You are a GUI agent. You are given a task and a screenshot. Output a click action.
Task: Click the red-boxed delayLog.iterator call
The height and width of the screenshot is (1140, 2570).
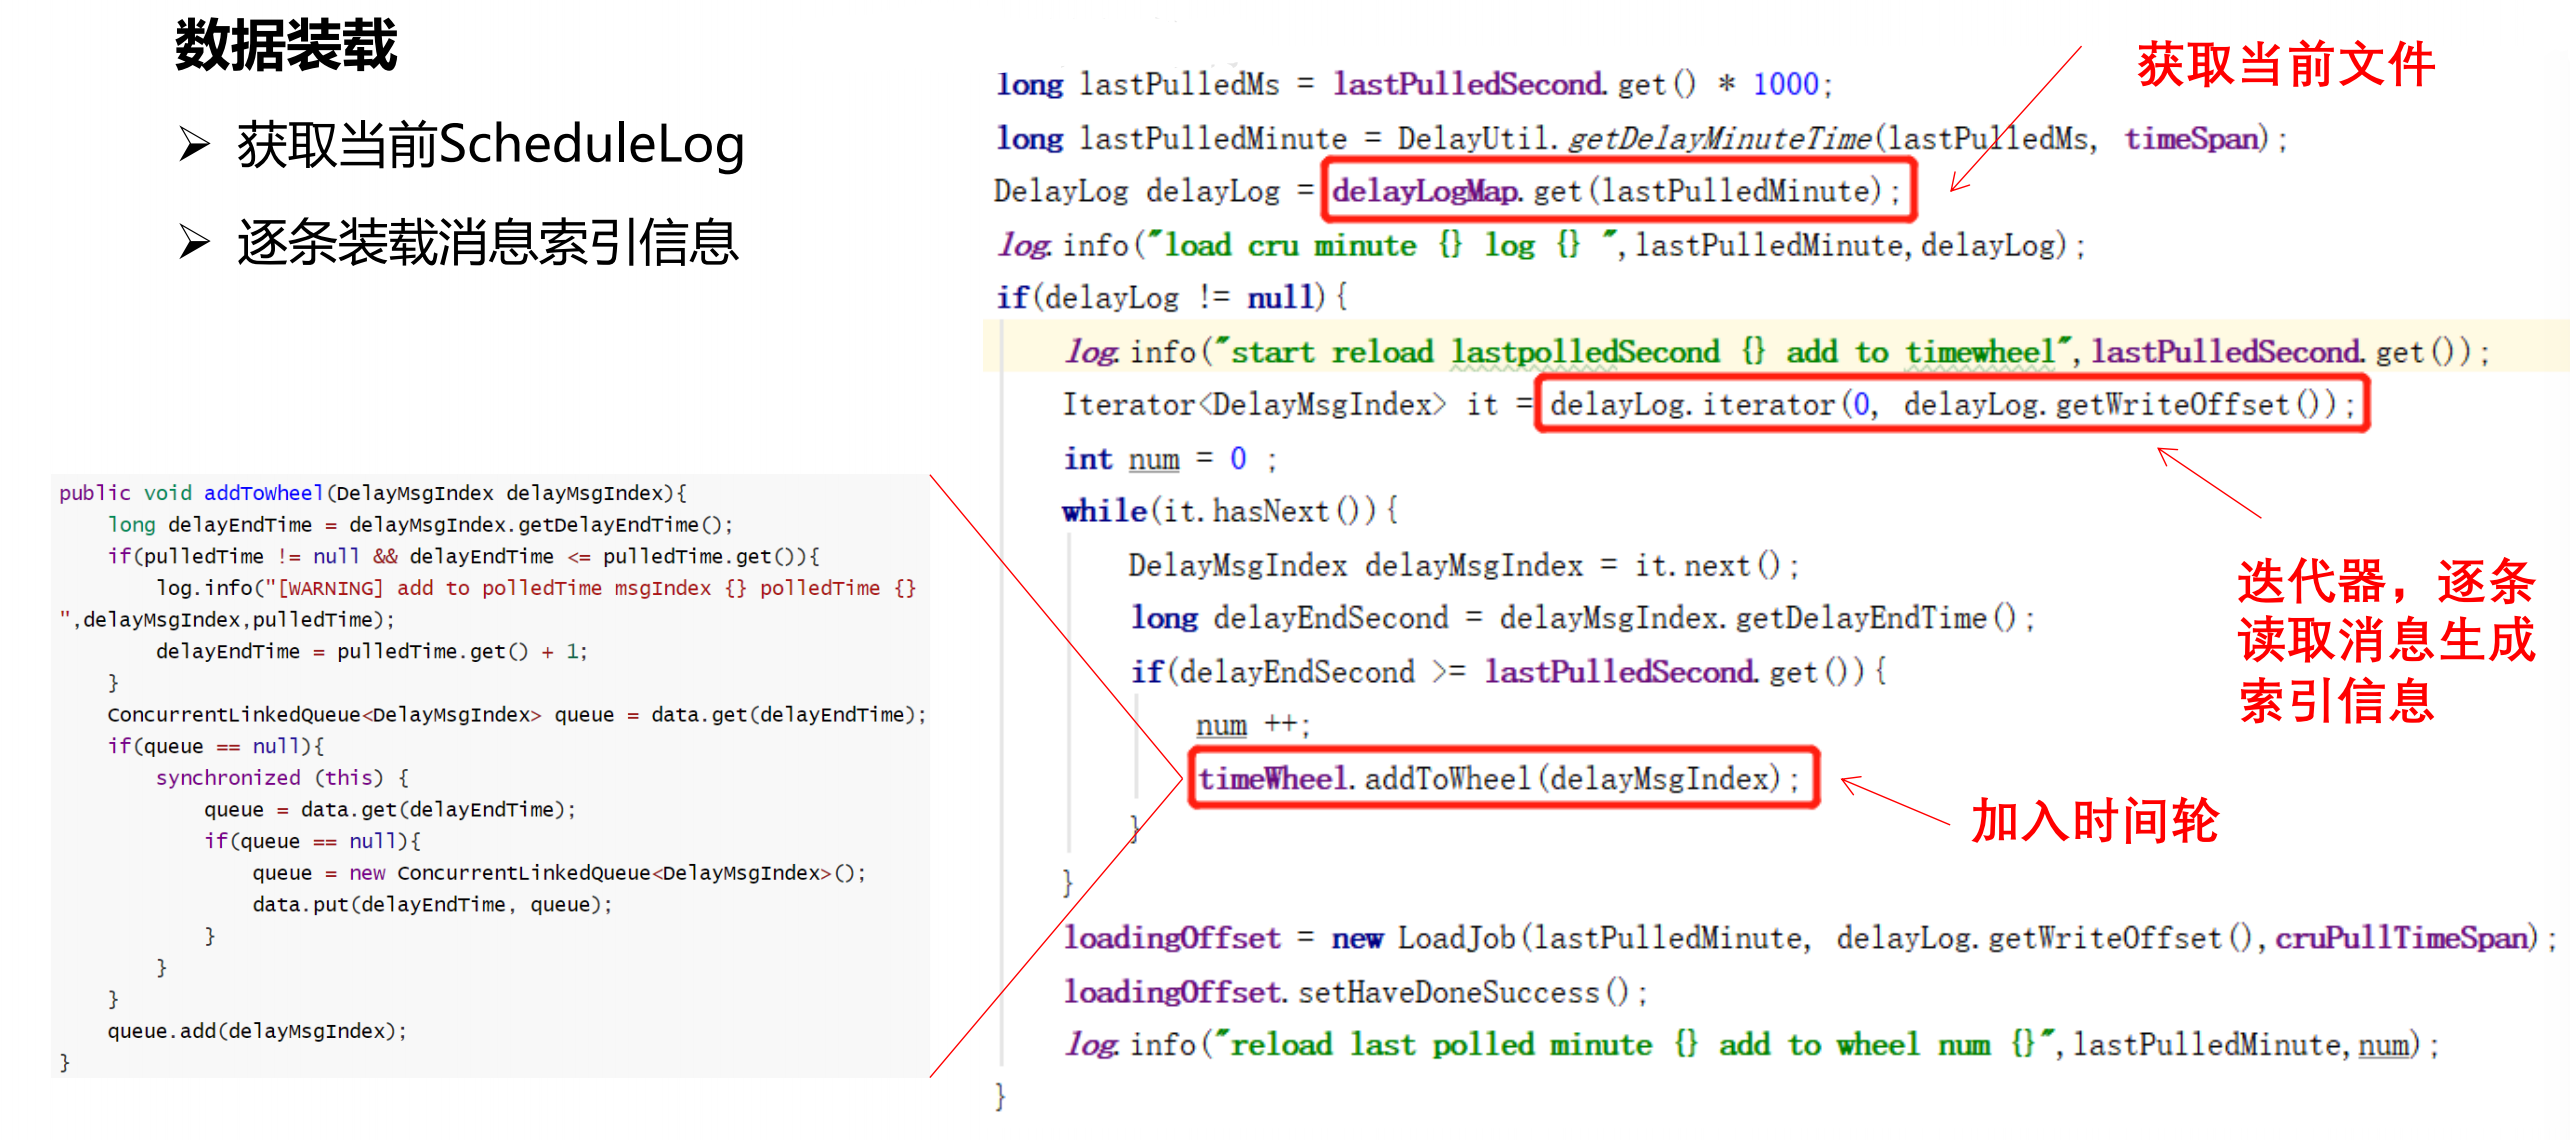[x=1951, y=404]
